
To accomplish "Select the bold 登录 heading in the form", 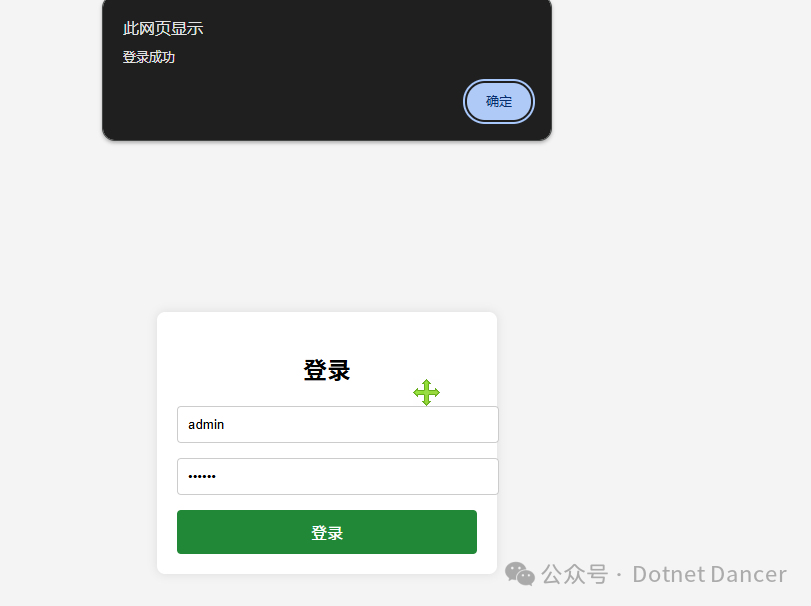I will click(327, 370).
